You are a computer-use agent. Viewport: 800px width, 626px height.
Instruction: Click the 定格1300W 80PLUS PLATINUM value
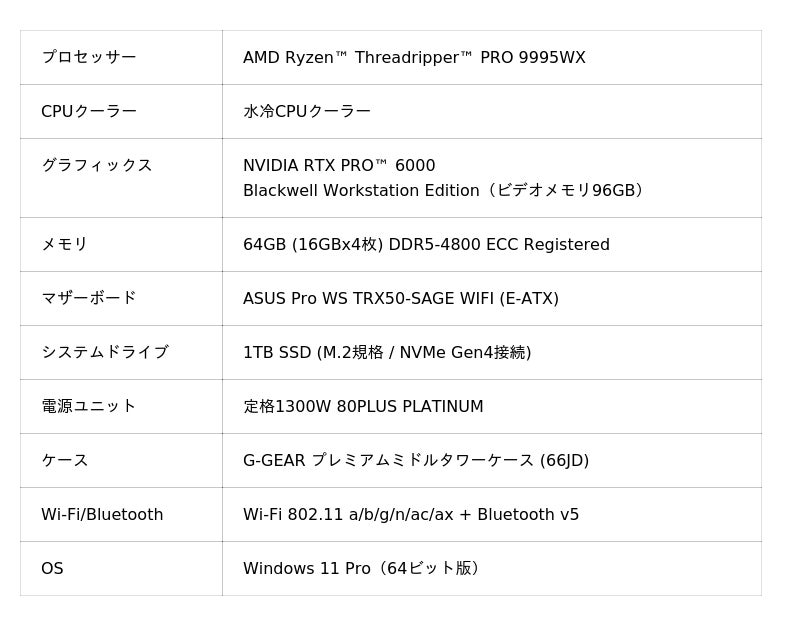pos(363,406)
